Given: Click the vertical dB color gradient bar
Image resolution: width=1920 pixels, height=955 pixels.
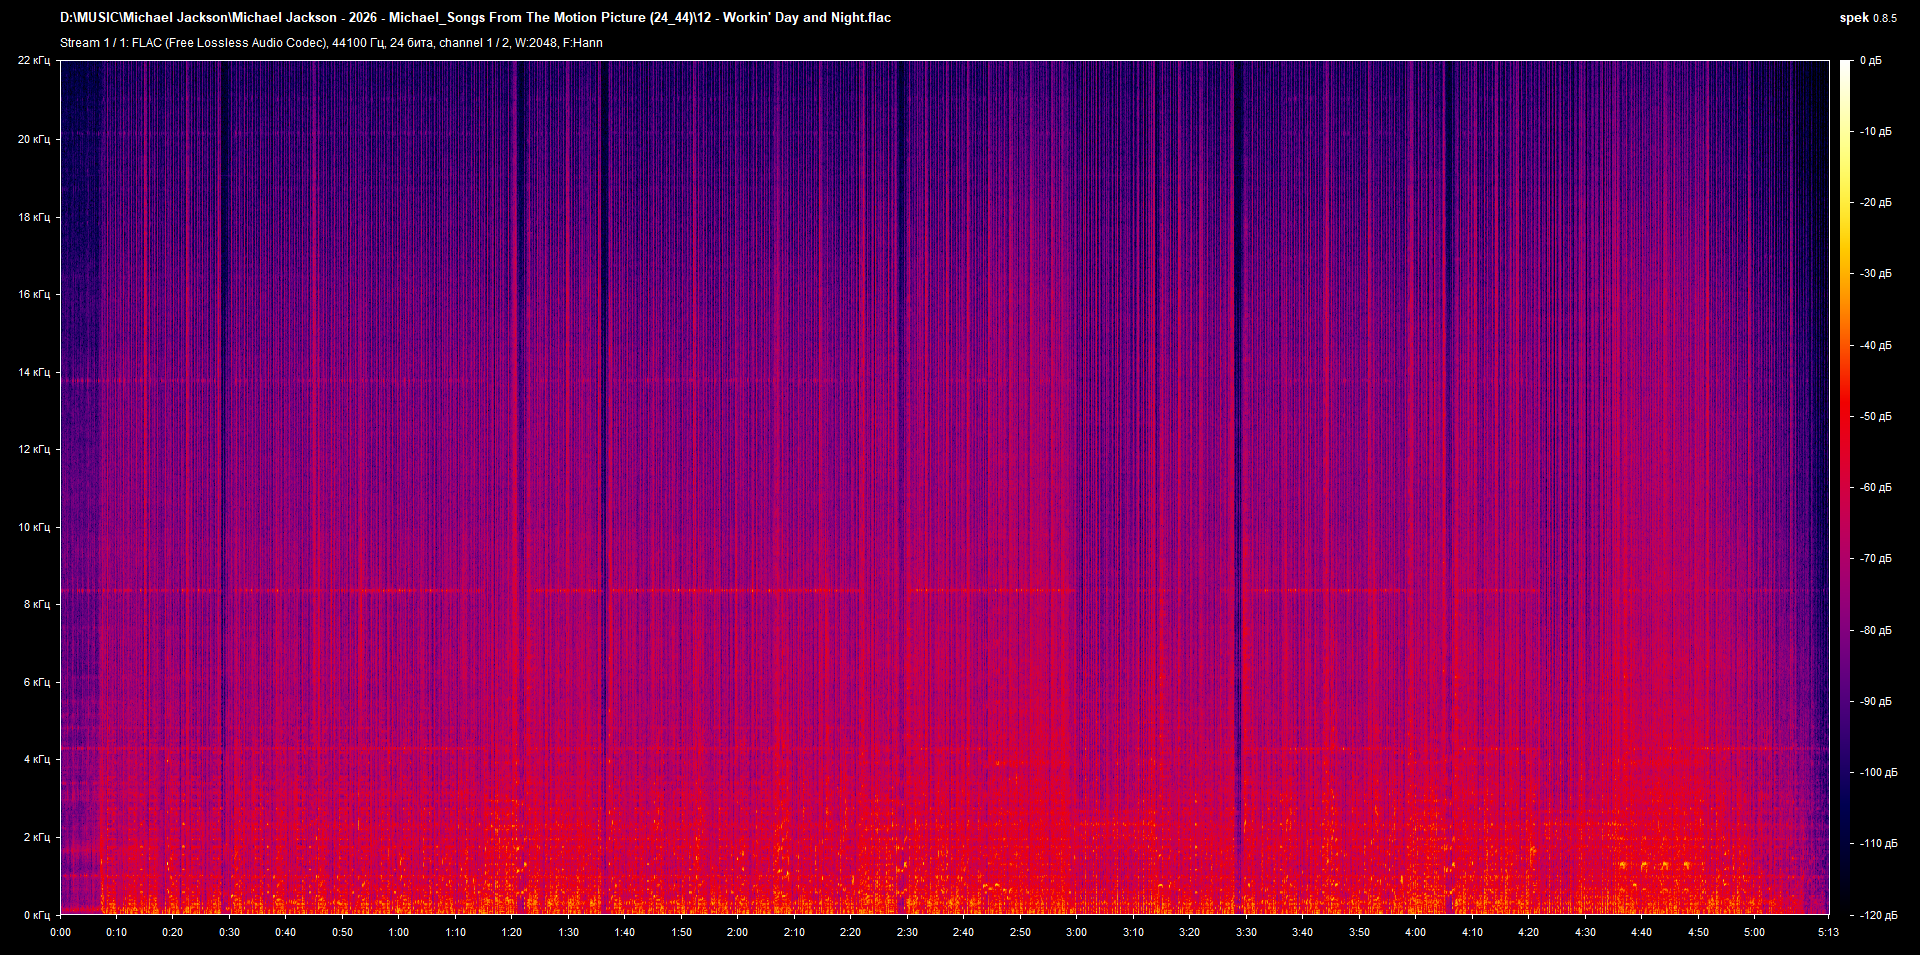Looking at the screenshot, I should tap(1845, 487).
